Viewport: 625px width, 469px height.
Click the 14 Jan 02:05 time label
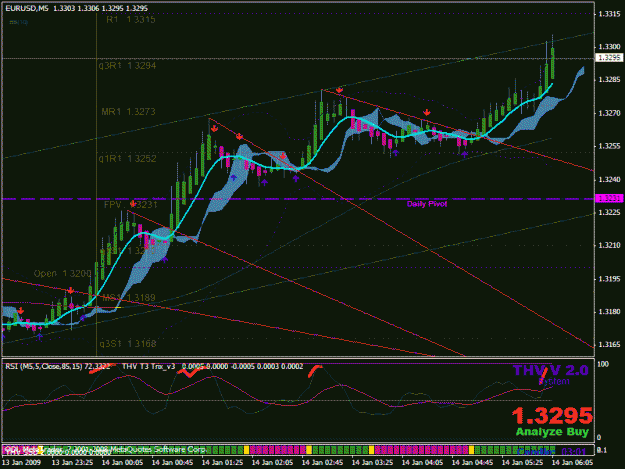point(272,463)
